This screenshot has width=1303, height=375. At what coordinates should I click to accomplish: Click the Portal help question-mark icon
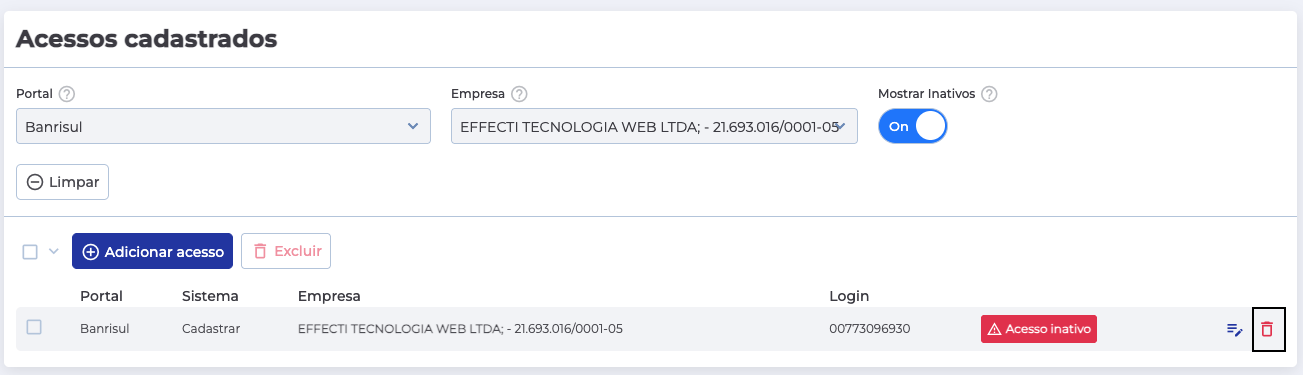(x=67, y=94)
